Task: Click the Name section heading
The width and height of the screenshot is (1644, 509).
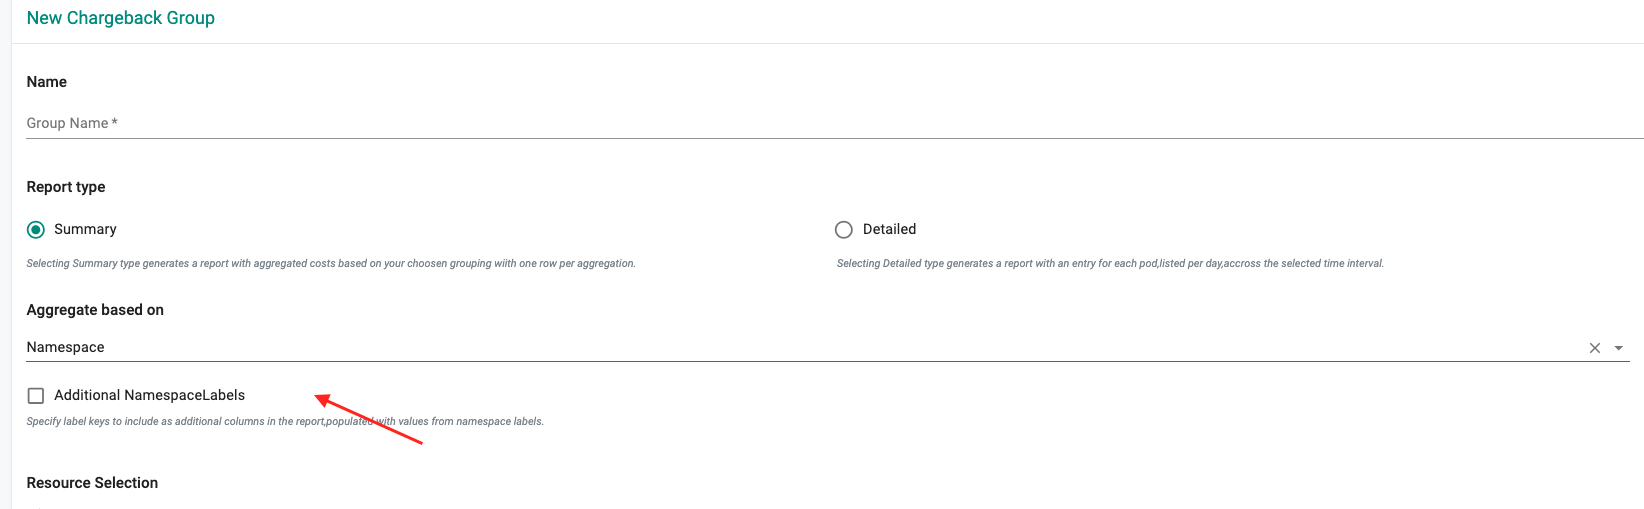Action: coord(46,82)
